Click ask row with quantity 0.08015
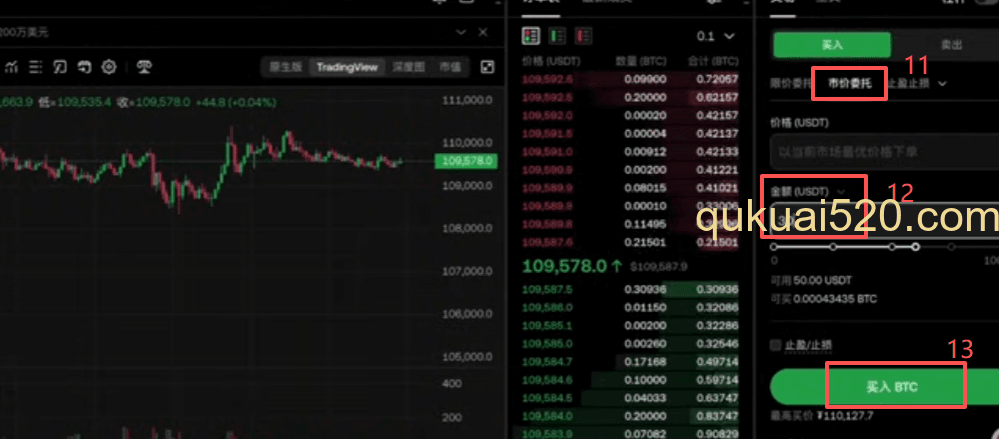Screen dimensions: 999x439 [x=630, y=188]
